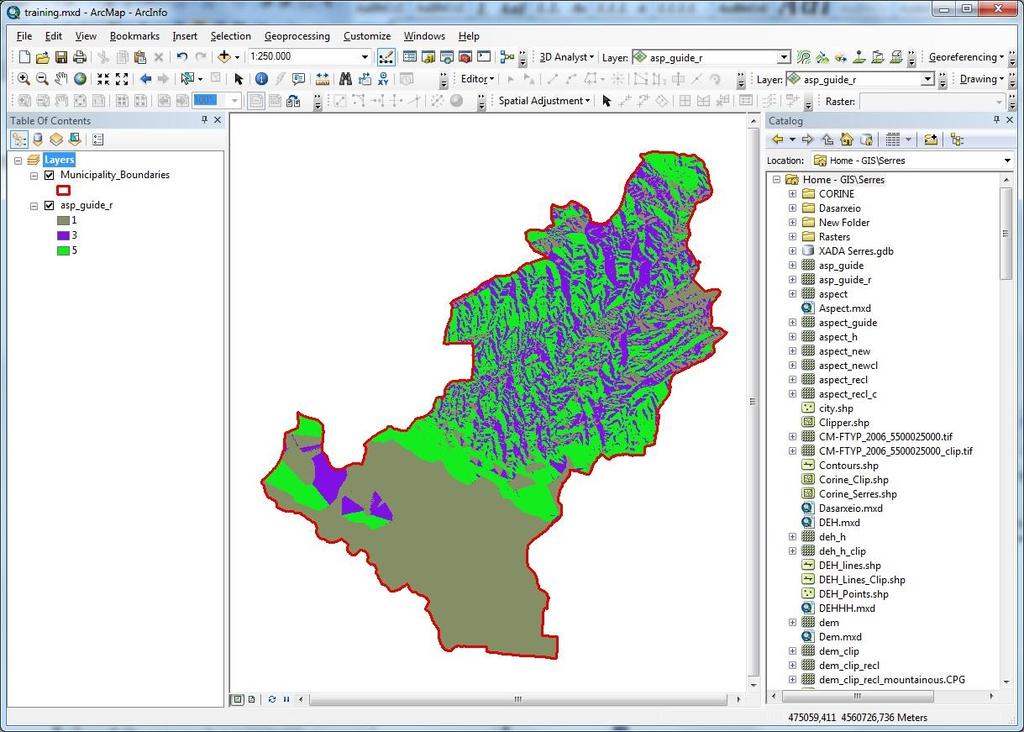This screenshot has height=732, width=1024.
Task: Click the Add Data button
Action: pos(224,57)
